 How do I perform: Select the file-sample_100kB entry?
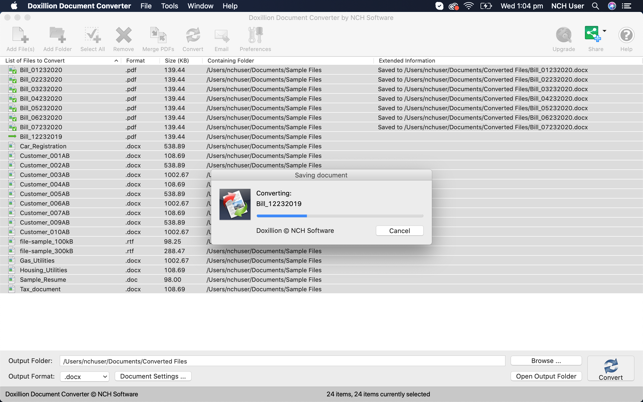coord(46,242)
